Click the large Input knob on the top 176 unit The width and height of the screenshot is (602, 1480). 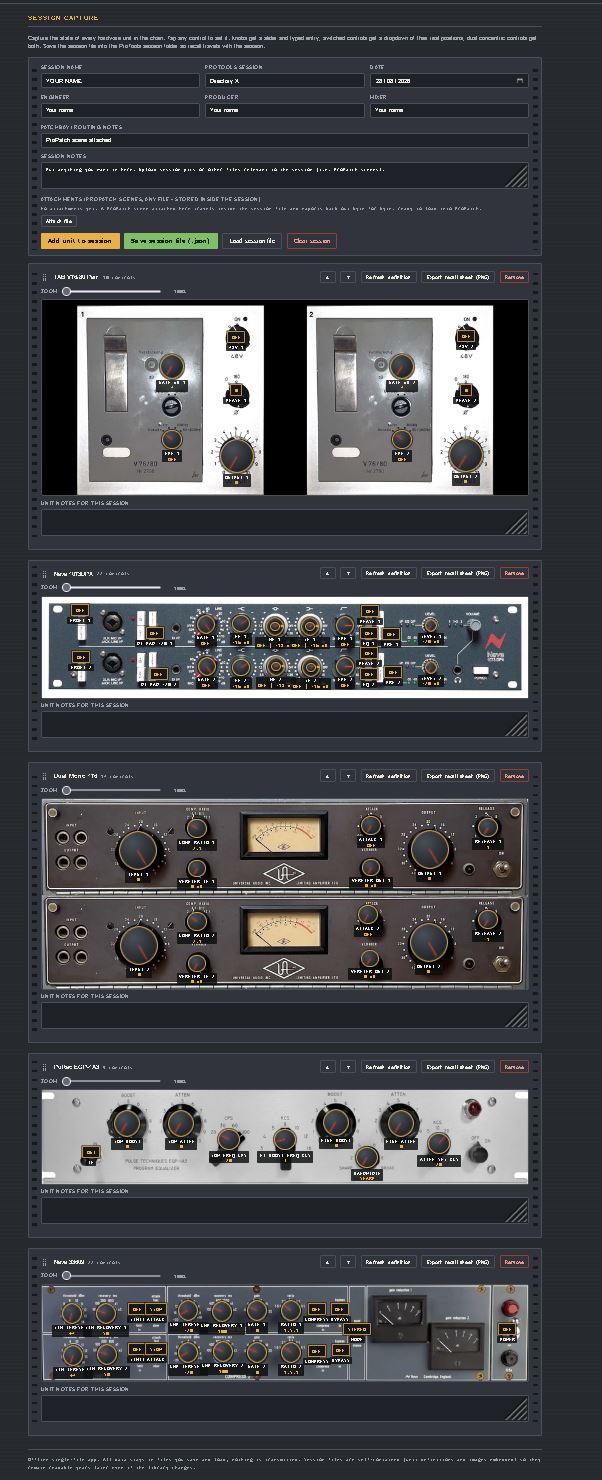137,852
